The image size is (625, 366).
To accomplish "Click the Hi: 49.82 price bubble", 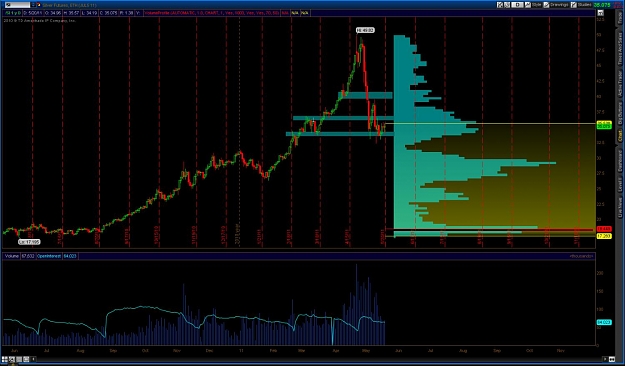I will (x=365, y=30).
